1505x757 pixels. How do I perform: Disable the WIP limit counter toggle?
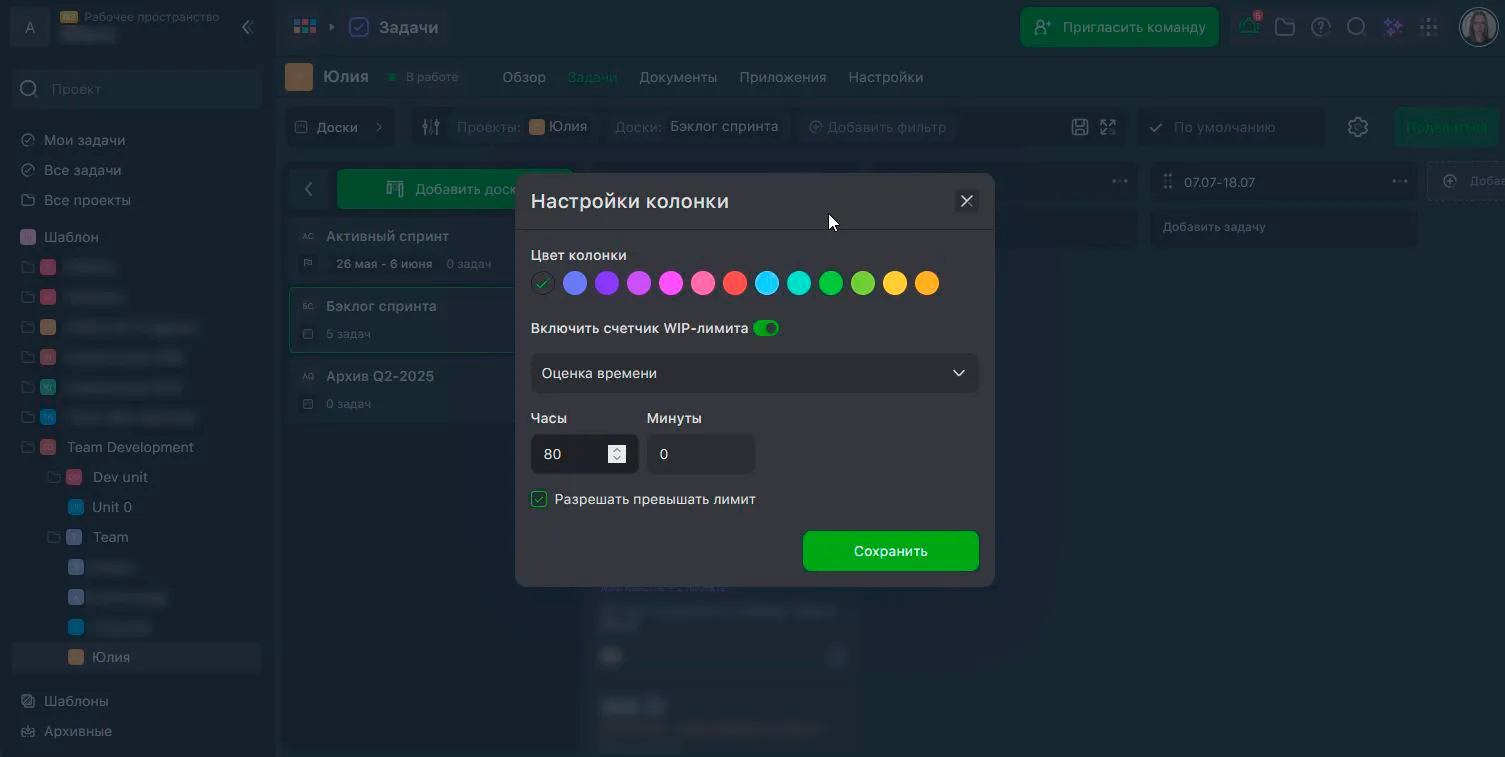[766, 328]
